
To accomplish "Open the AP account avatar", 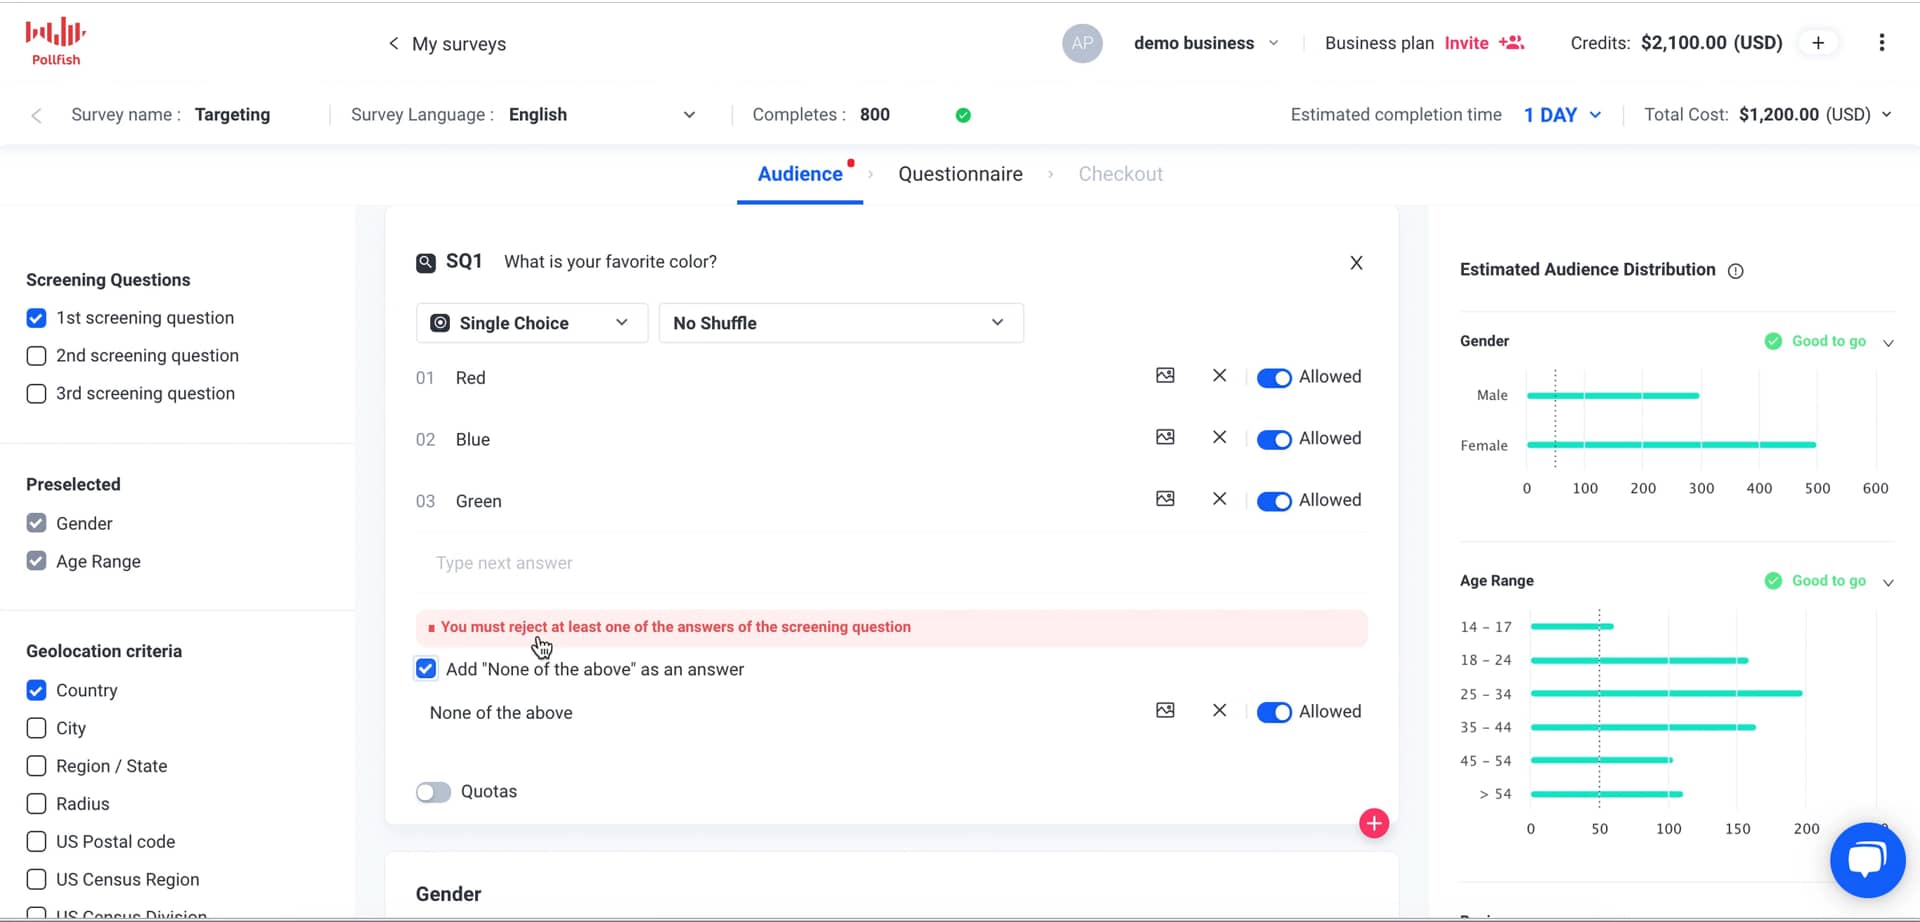I will [x=1082, y=43].
